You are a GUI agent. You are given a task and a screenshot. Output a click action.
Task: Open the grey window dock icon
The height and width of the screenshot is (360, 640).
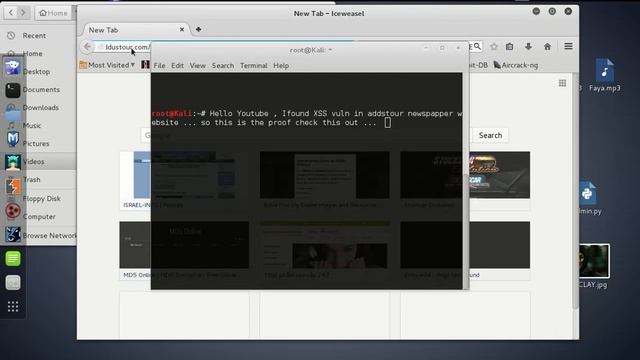click(13, 282)
